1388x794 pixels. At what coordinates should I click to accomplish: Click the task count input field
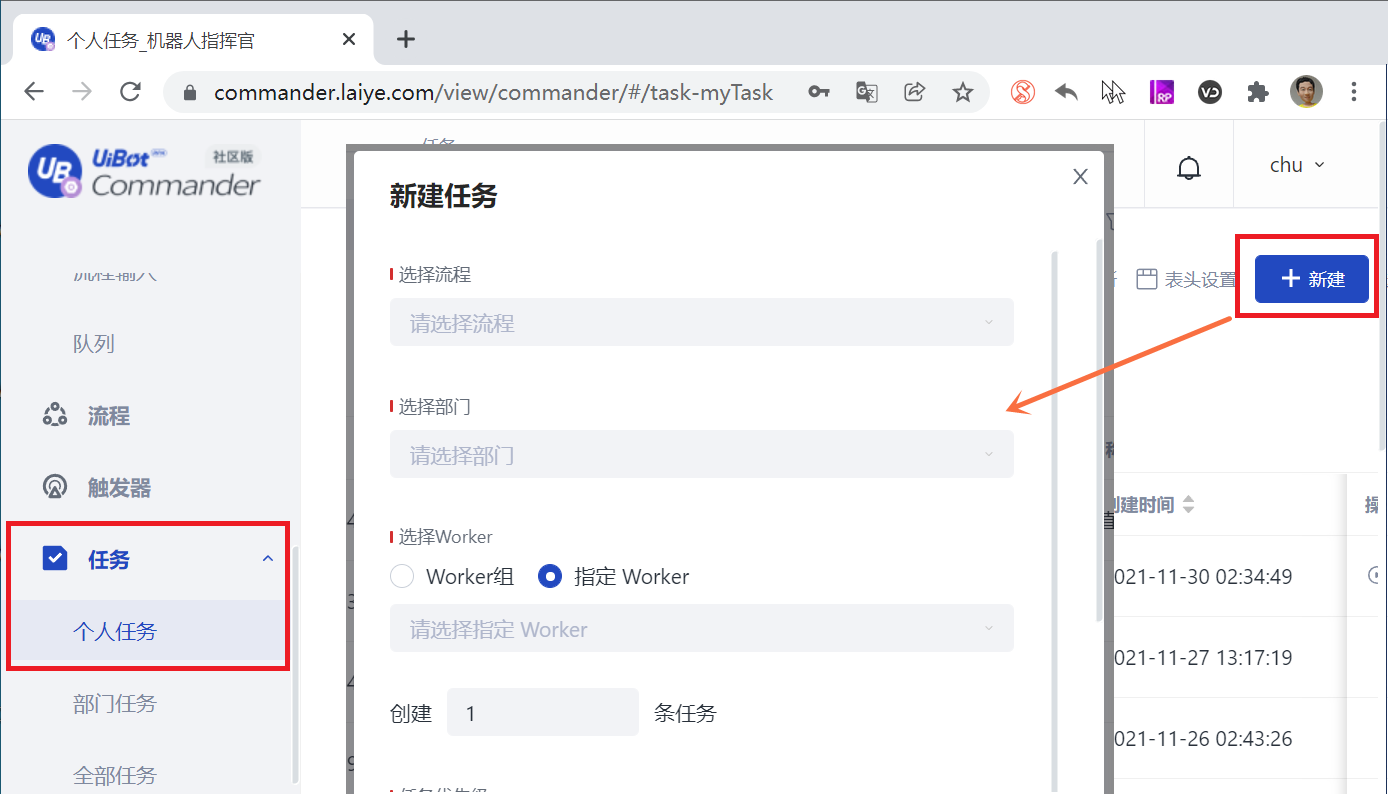542,712
